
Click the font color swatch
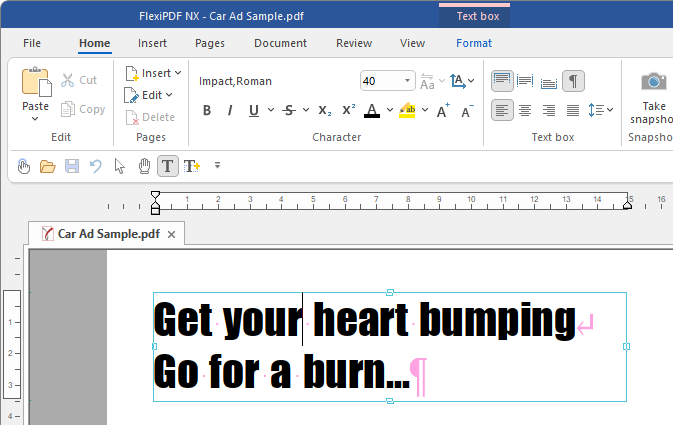coord(372,110)
